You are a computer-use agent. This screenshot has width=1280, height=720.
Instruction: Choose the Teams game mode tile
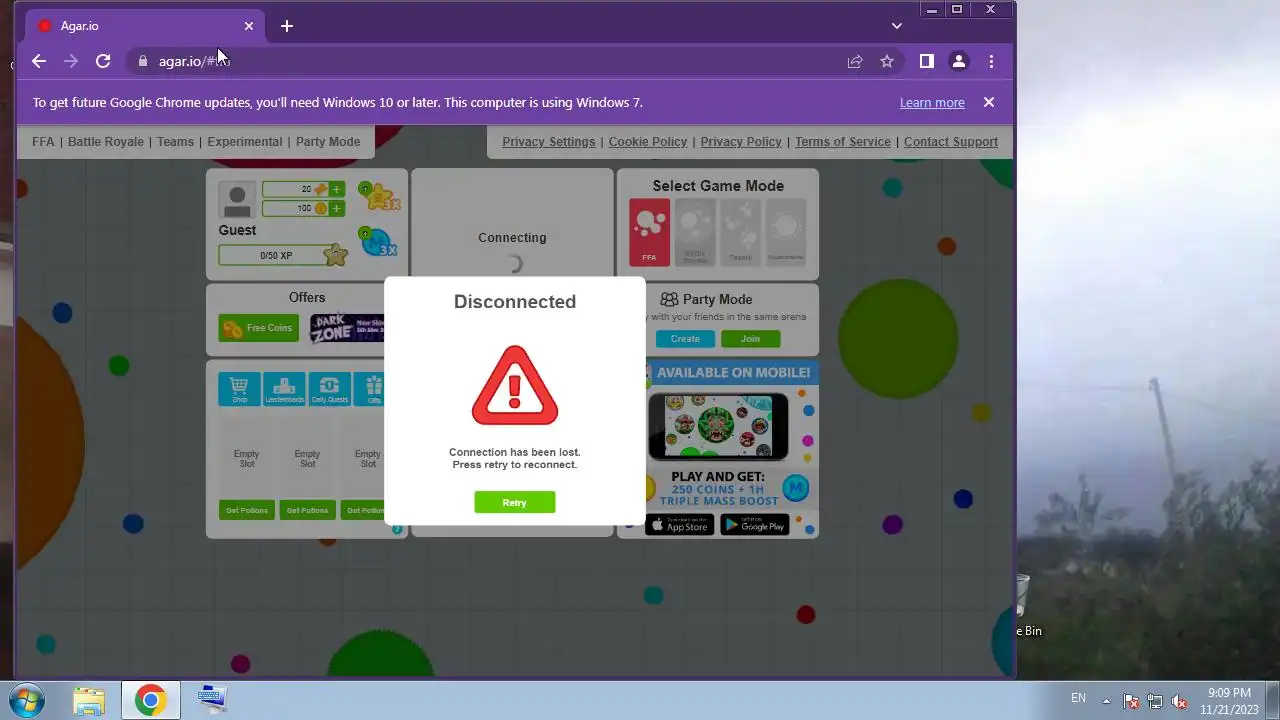point(740,232)
